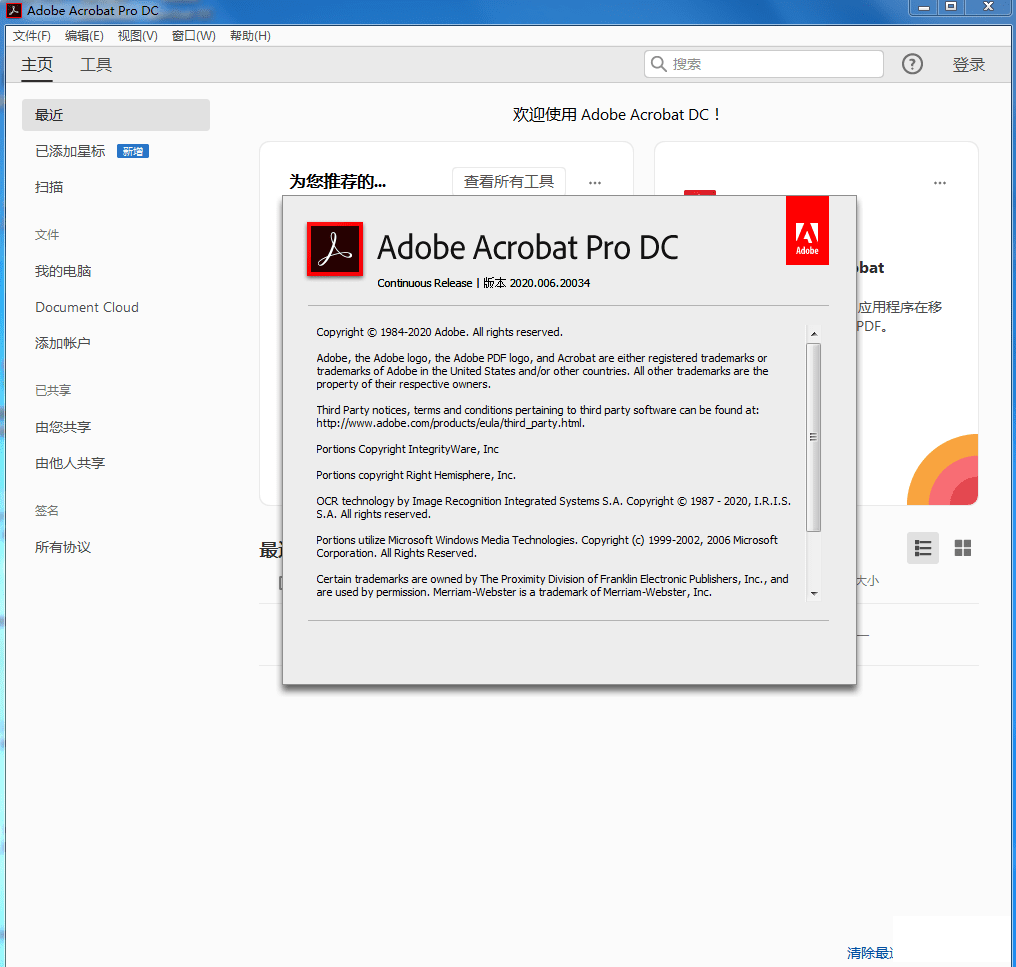Open Document Cloud in the sidebar
Image resolution: width=1016 pixels, height=967 pixels.
(87, 307)
